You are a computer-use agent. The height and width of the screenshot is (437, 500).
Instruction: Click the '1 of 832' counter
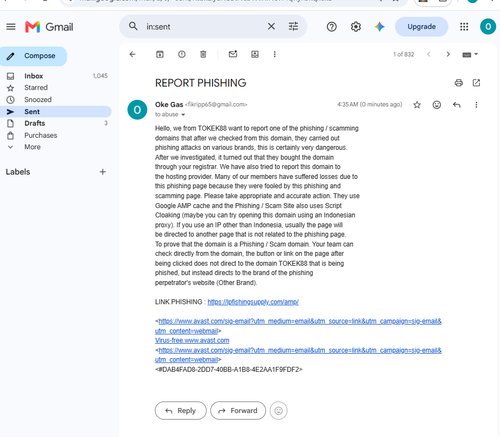(404, 54)
